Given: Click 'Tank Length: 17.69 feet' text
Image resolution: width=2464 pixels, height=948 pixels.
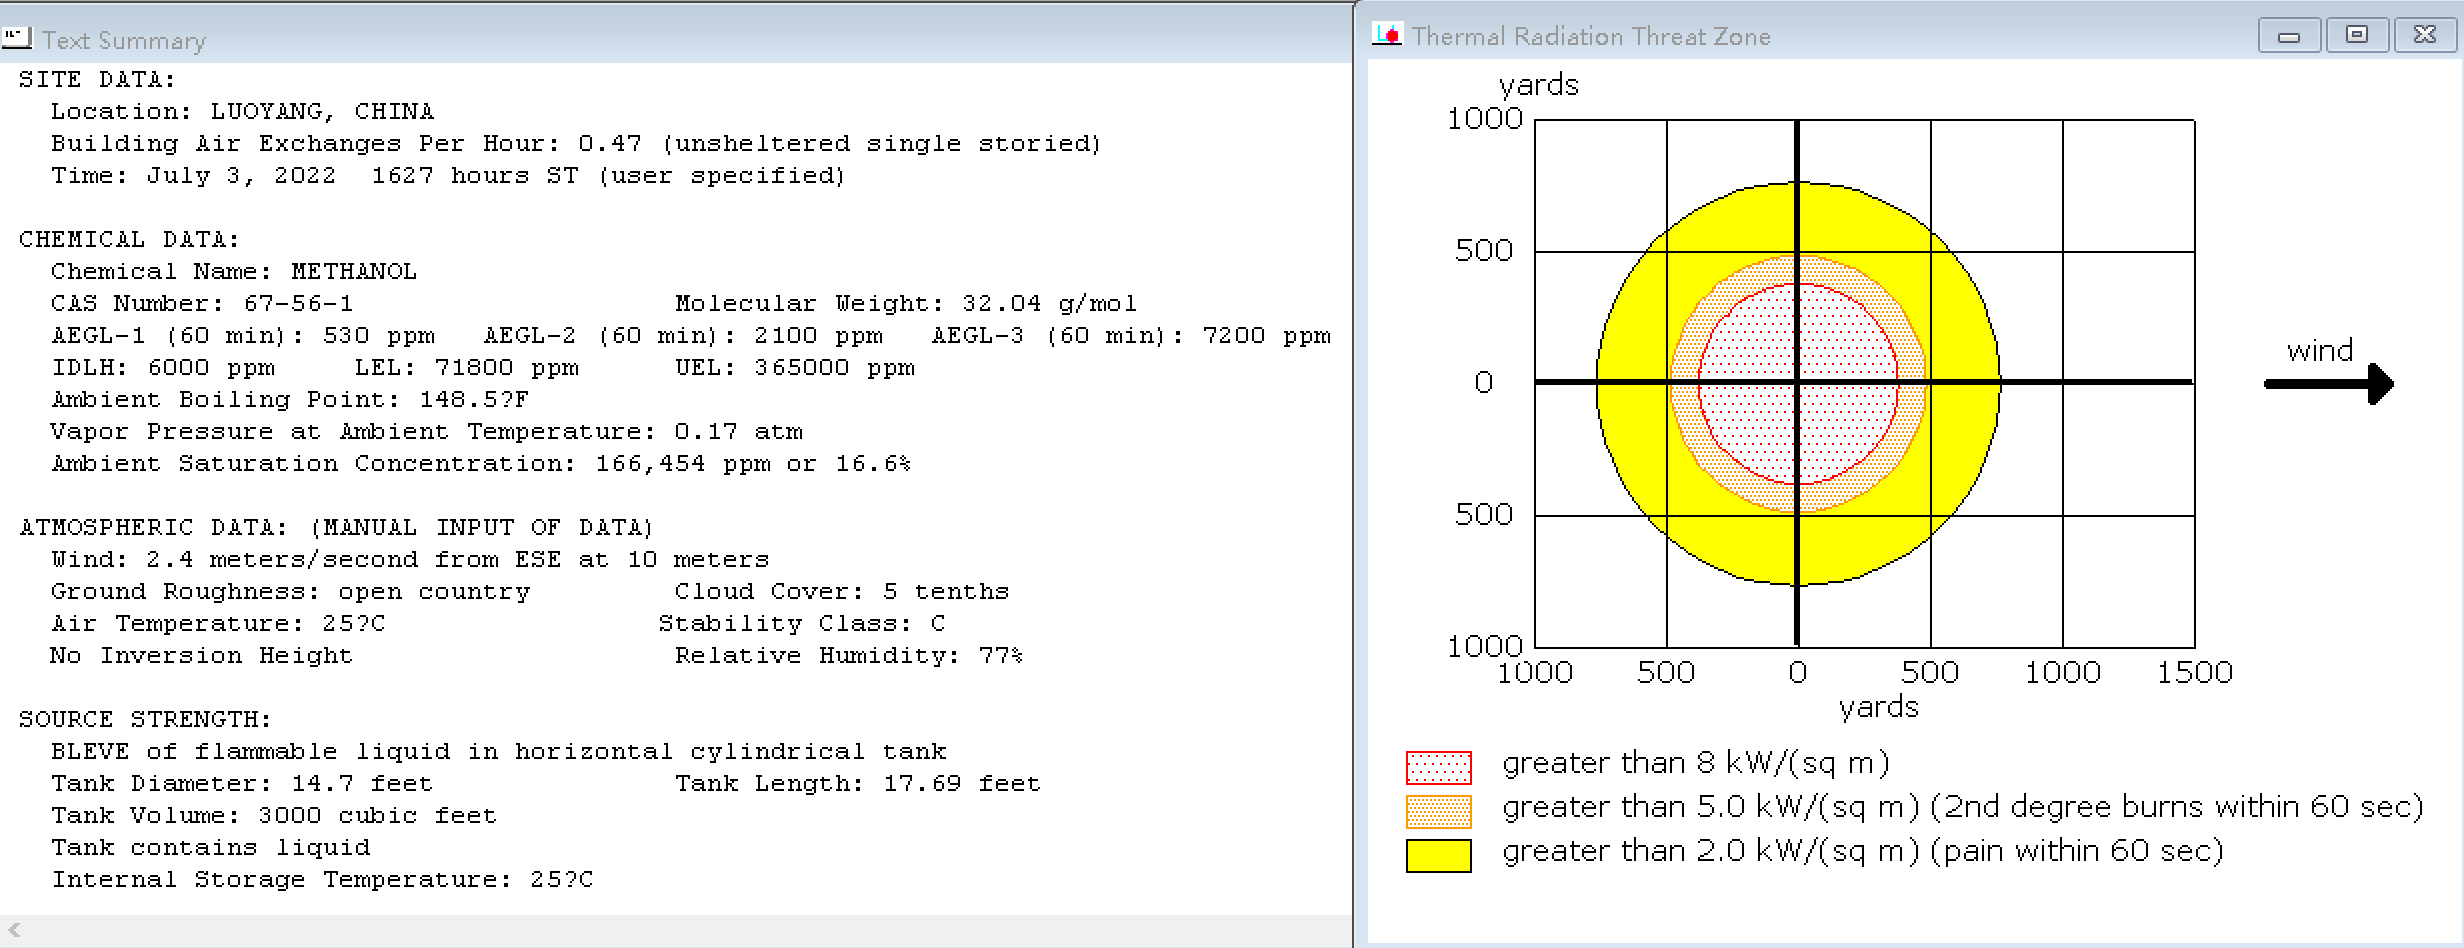Looking at the screenshot, I should point(858,783).
